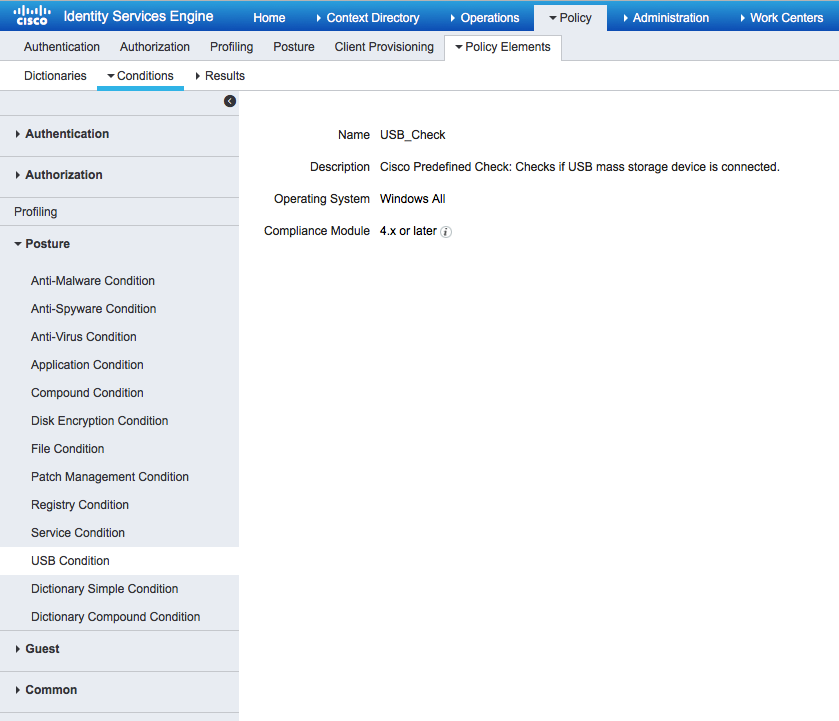Click the Identity Services Engine title

(x=138, y=17)
